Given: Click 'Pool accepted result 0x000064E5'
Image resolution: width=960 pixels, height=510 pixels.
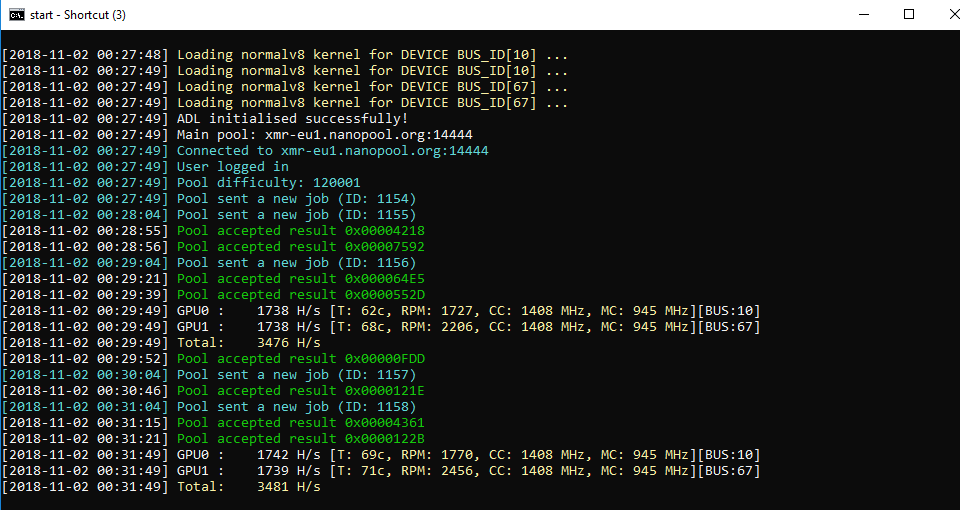Looking at the screenshot, I should pos(301,279).
